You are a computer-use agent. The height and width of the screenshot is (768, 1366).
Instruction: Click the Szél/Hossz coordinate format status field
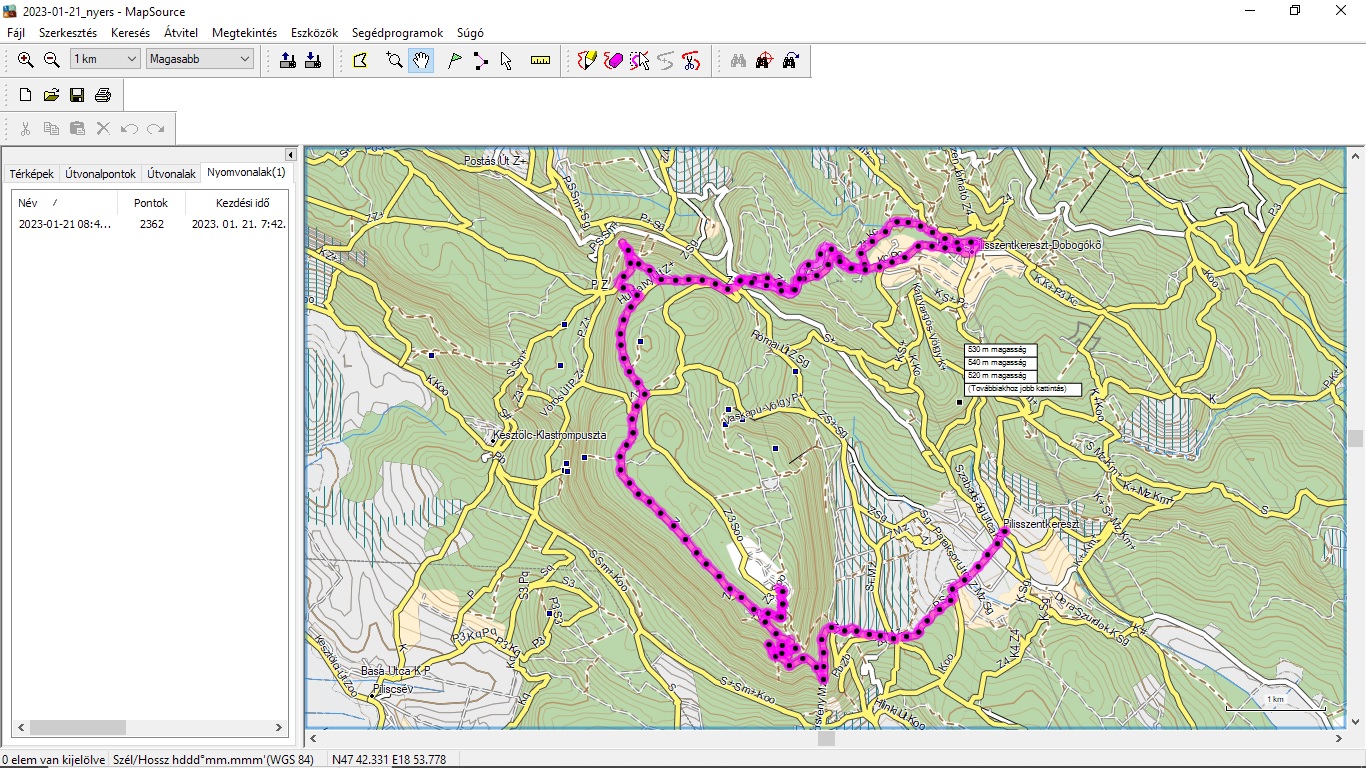click(215, 760)
